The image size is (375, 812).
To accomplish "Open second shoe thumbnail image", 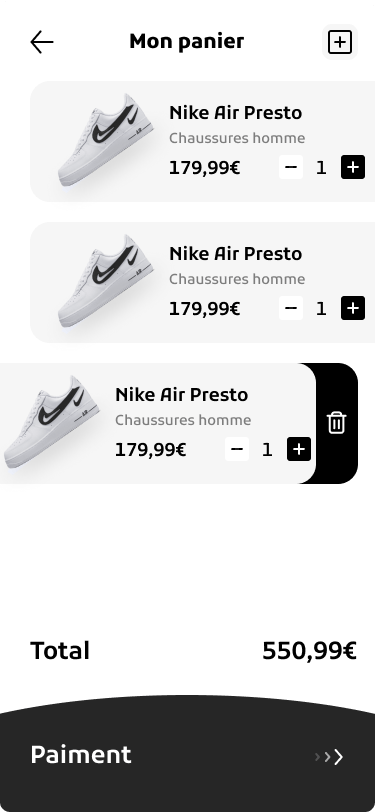I will (x=106, y=281).
